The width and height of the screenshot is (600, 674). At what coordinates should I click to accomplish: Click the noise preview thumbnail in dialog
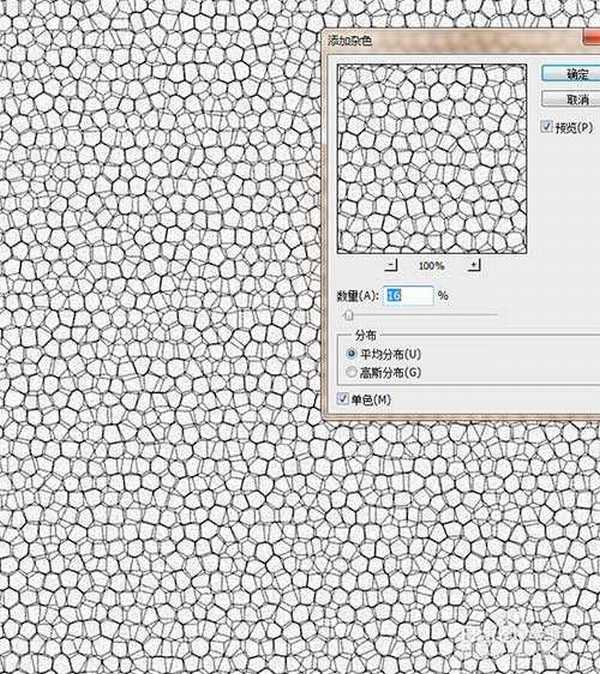click(x=433, y=158)
